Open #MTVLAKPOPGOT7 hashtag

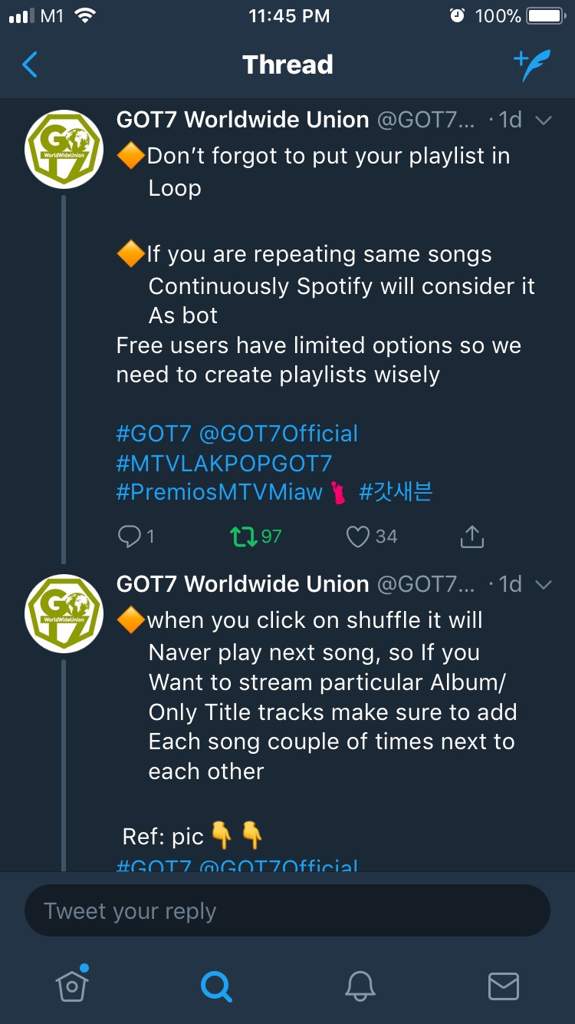(x=224, y=464)
